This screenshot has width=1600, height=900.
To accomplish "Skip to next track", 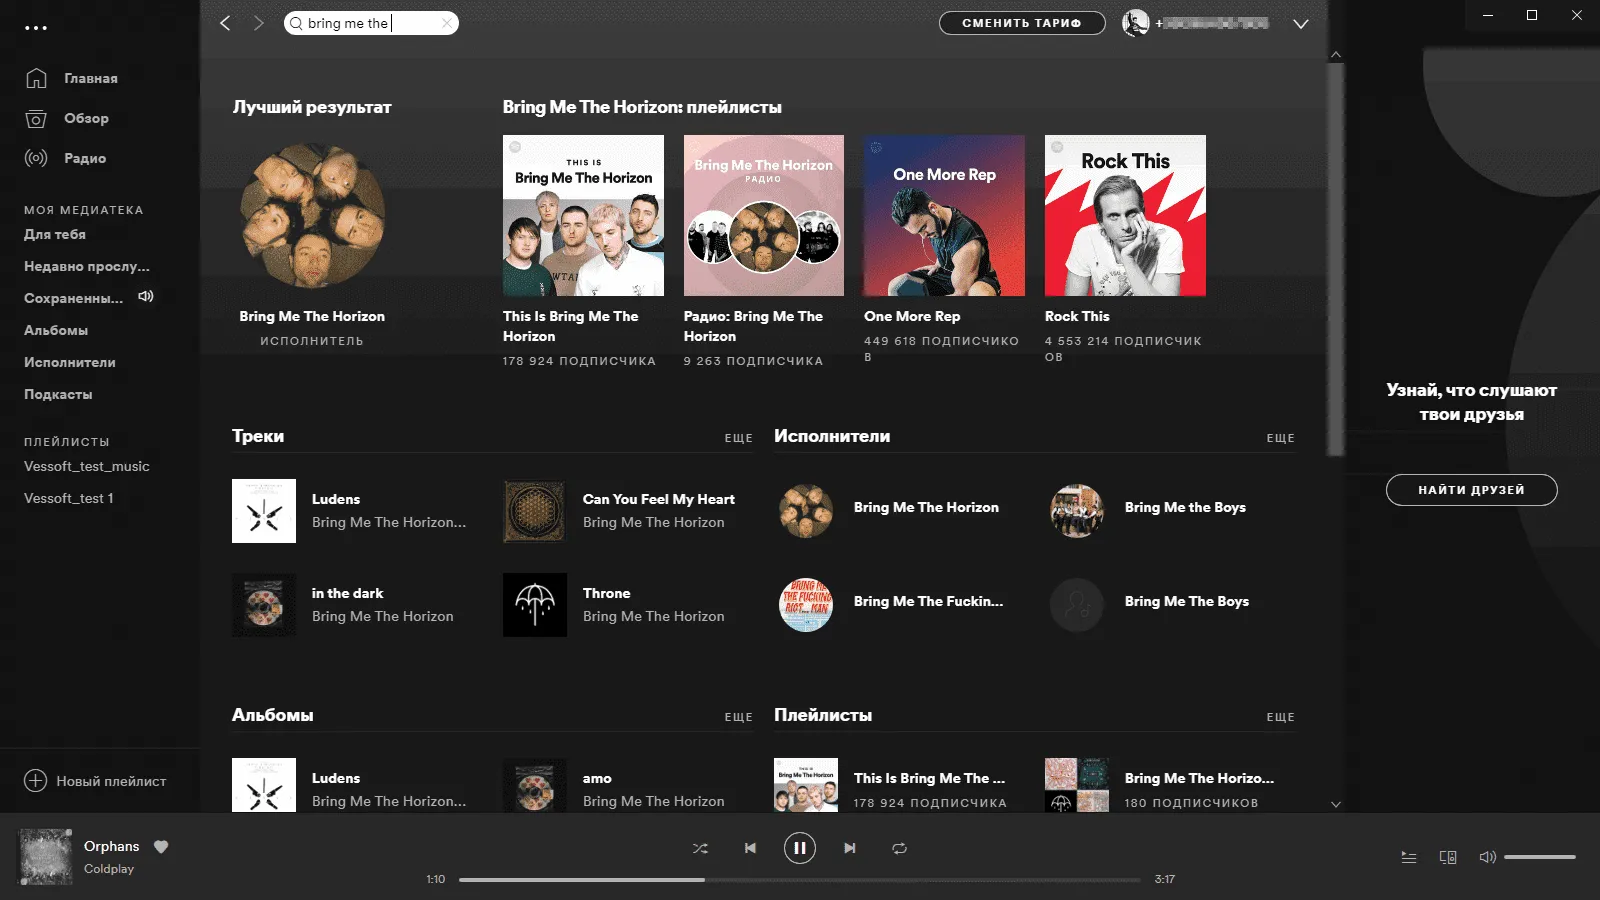I will [849, 848].
